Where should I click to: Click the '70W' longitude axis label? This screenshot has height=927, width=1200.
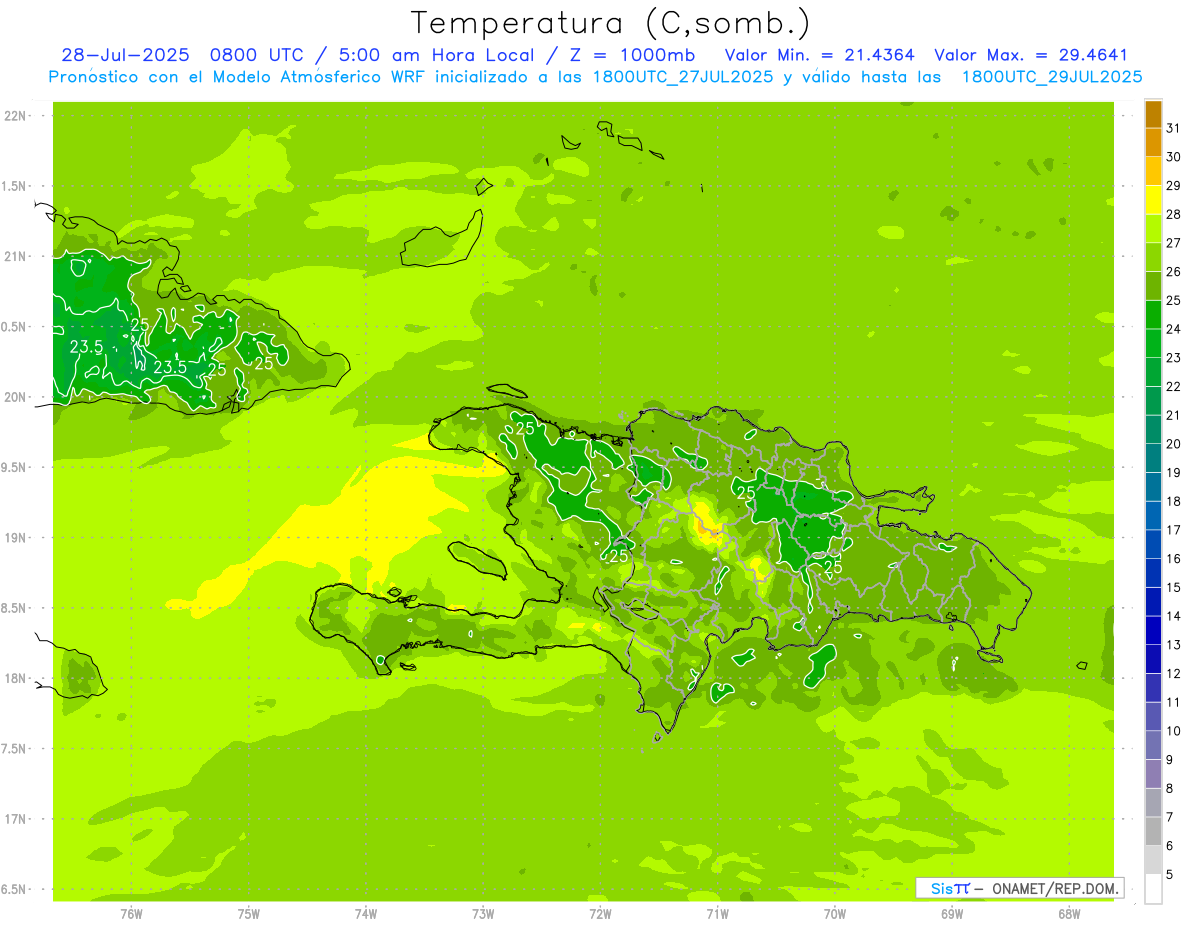835,914
